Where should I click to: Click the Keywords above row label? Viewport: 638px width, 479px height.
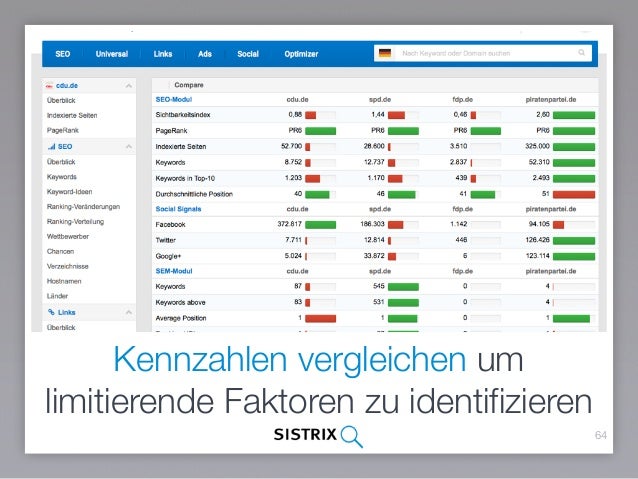pos(180,302)
